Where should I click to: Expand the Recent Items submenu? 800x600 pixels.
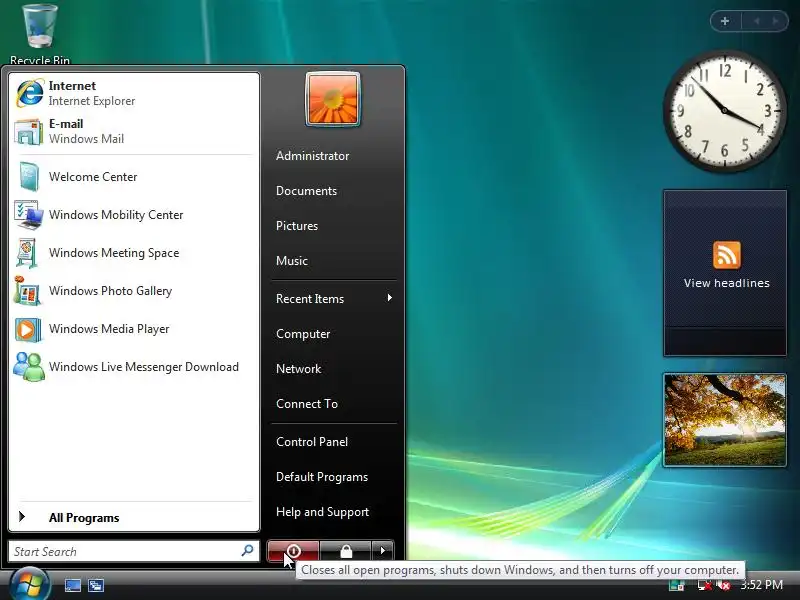click(x=334, y=298)
